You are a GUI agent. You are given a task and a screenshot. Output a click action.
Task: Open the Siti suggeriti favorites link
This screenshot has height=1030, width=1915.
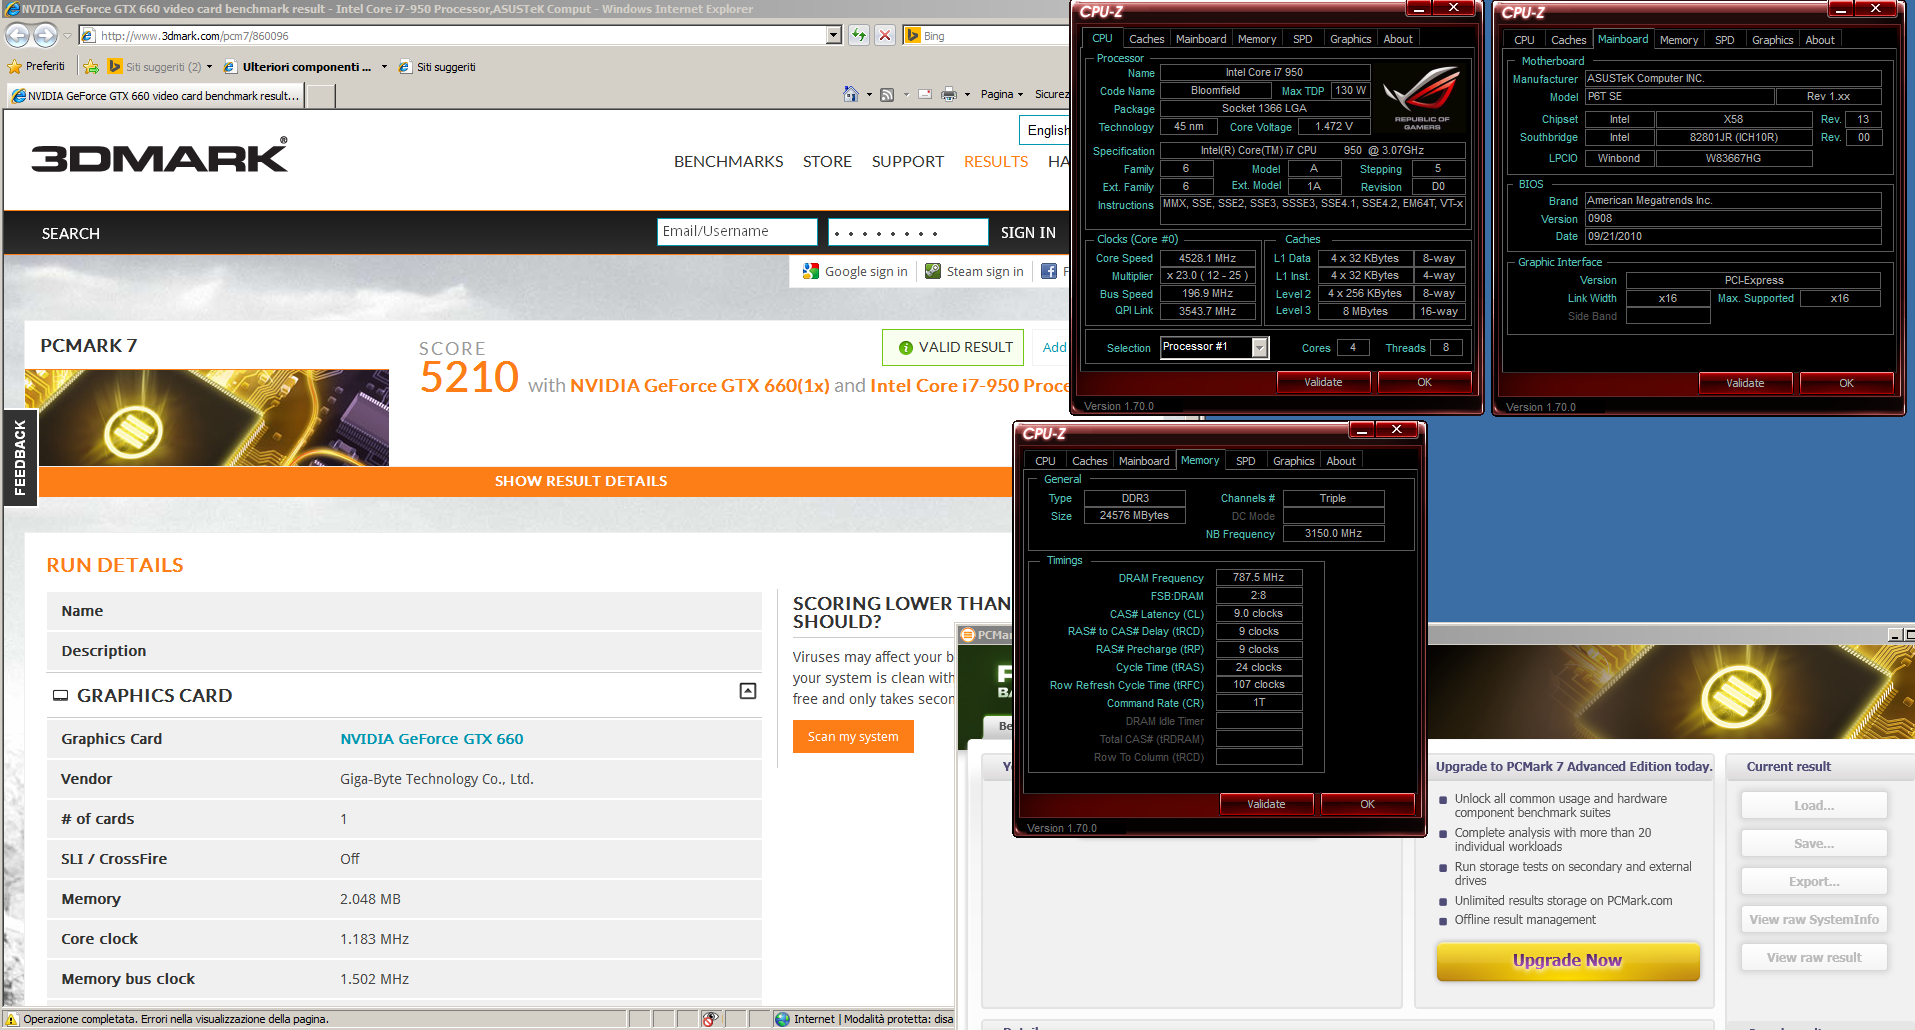tap(437, 67)
